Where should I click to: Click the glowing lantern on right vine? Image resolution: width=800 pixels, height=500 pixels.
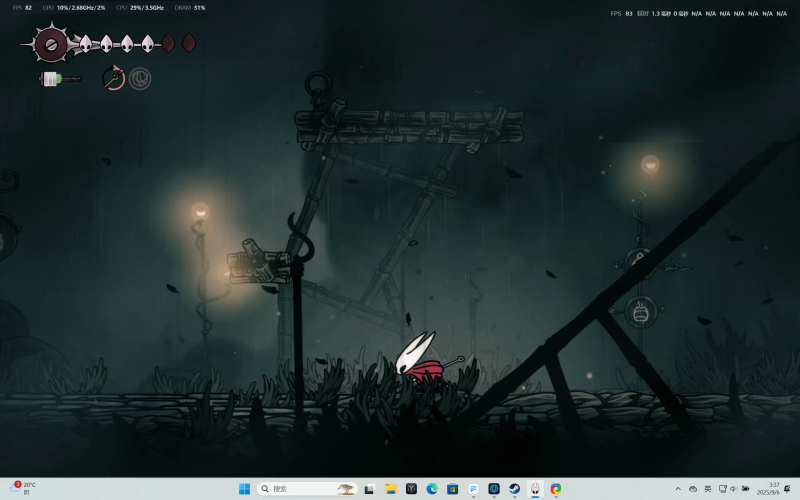point(650,164)
